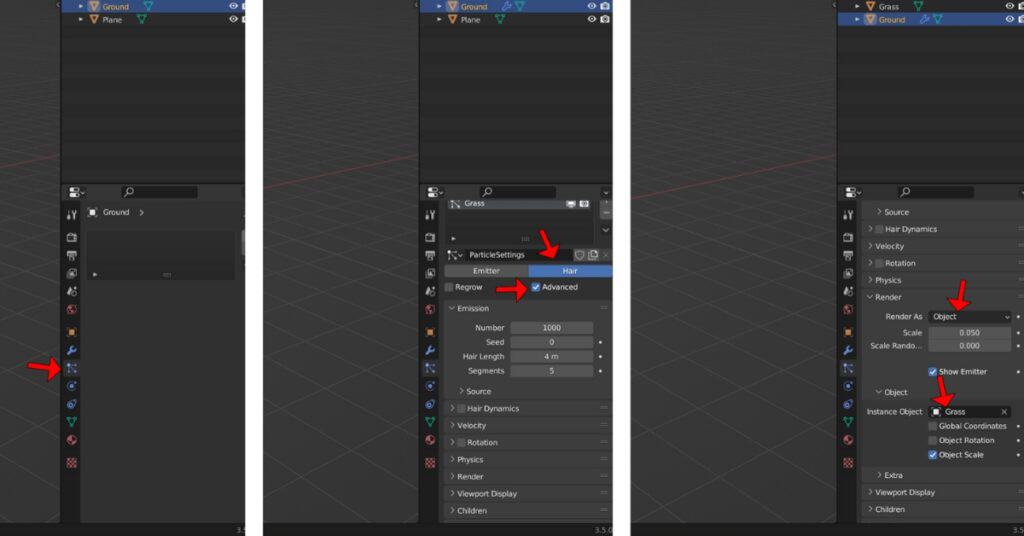Open Render properties tab in right panel
Screen dimensions: 1024x536
tap(848, 238)
